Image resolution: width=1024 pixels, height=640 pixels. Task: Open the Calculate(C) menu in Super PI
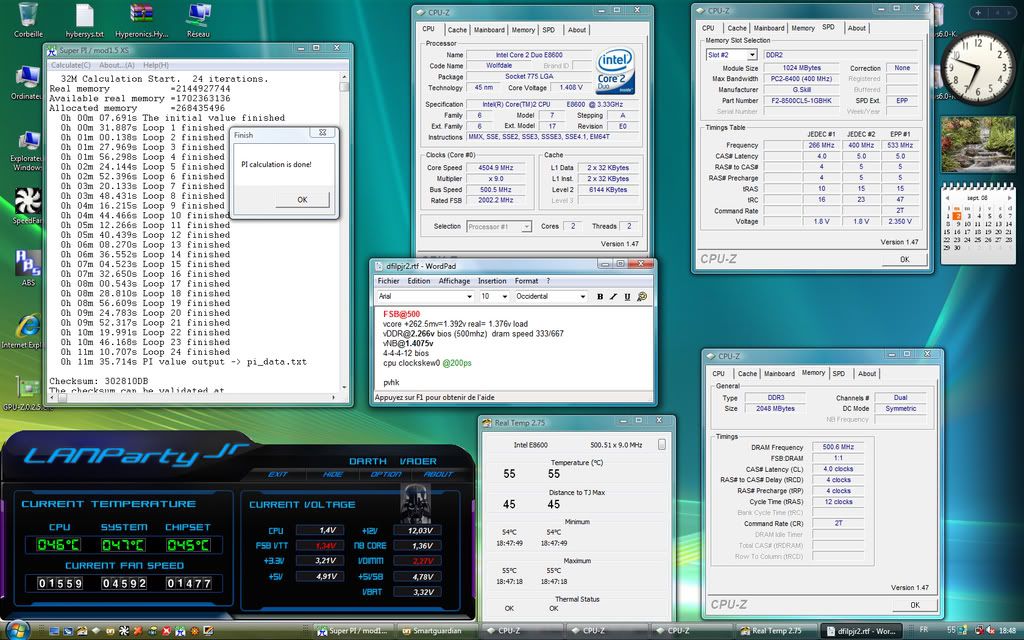click(71, 65)
